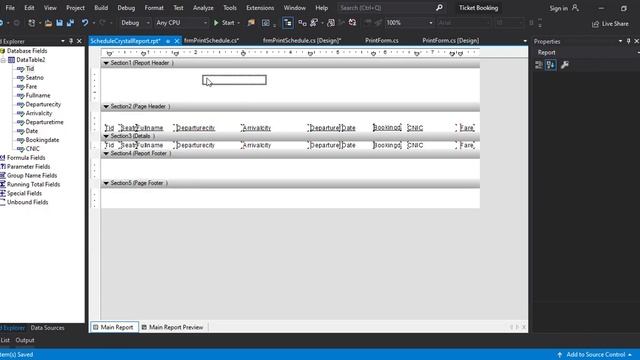This screenshot has height=360, width=640.
Task: Select the Bookingdate field in Field Explorer
Action: [42, 140]
